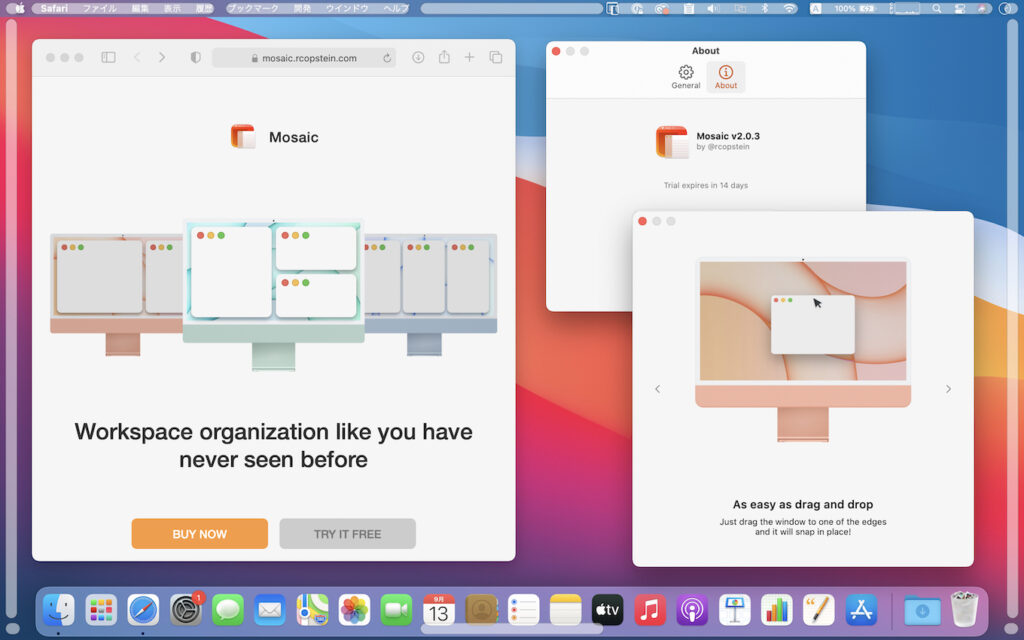Show the Safari tab overview
Viewport: 1024px width, 640px height.
click(495, 58)
